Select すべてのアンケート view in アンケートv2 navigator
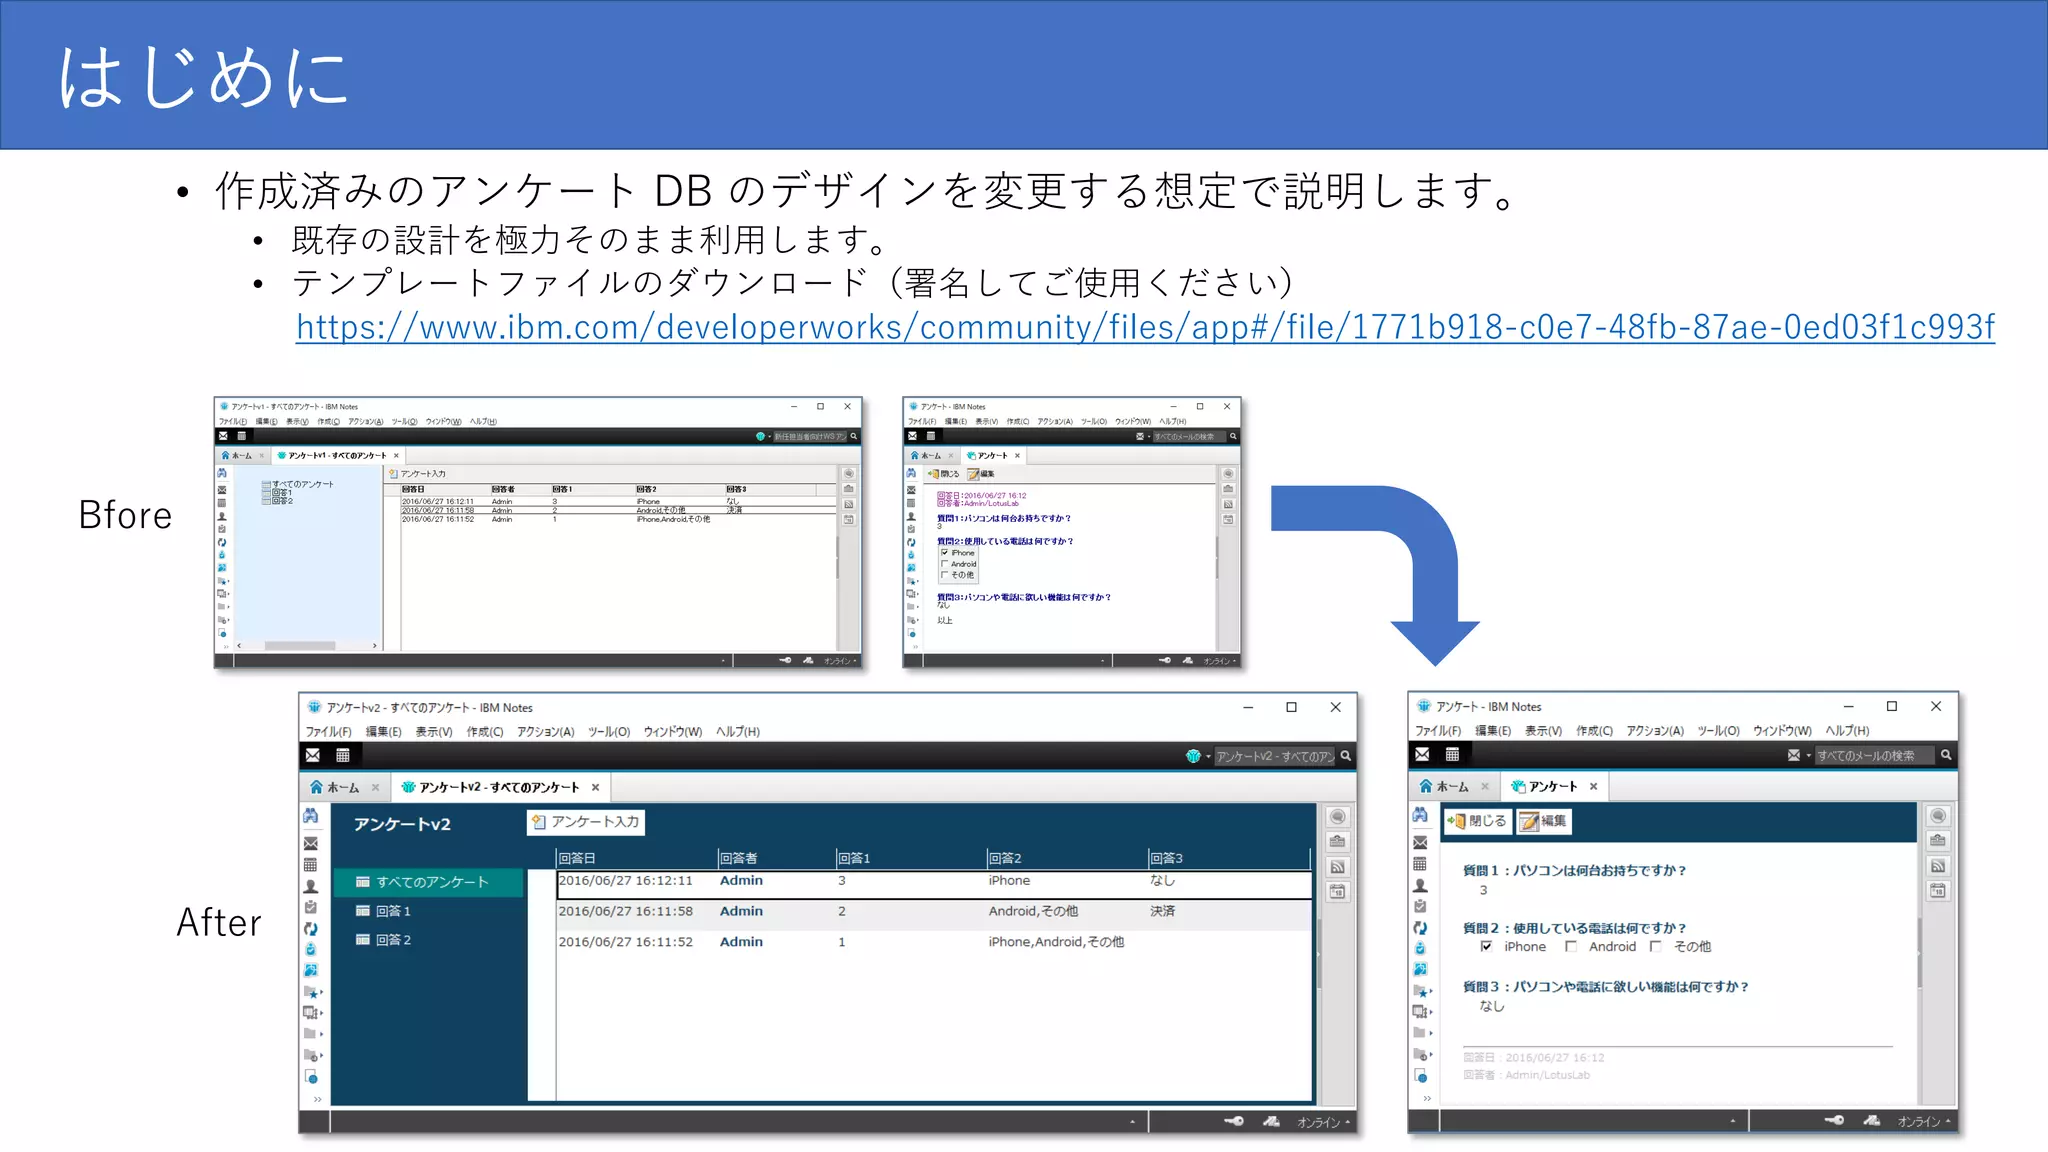2048x1152 pixels. coord(428,882)
